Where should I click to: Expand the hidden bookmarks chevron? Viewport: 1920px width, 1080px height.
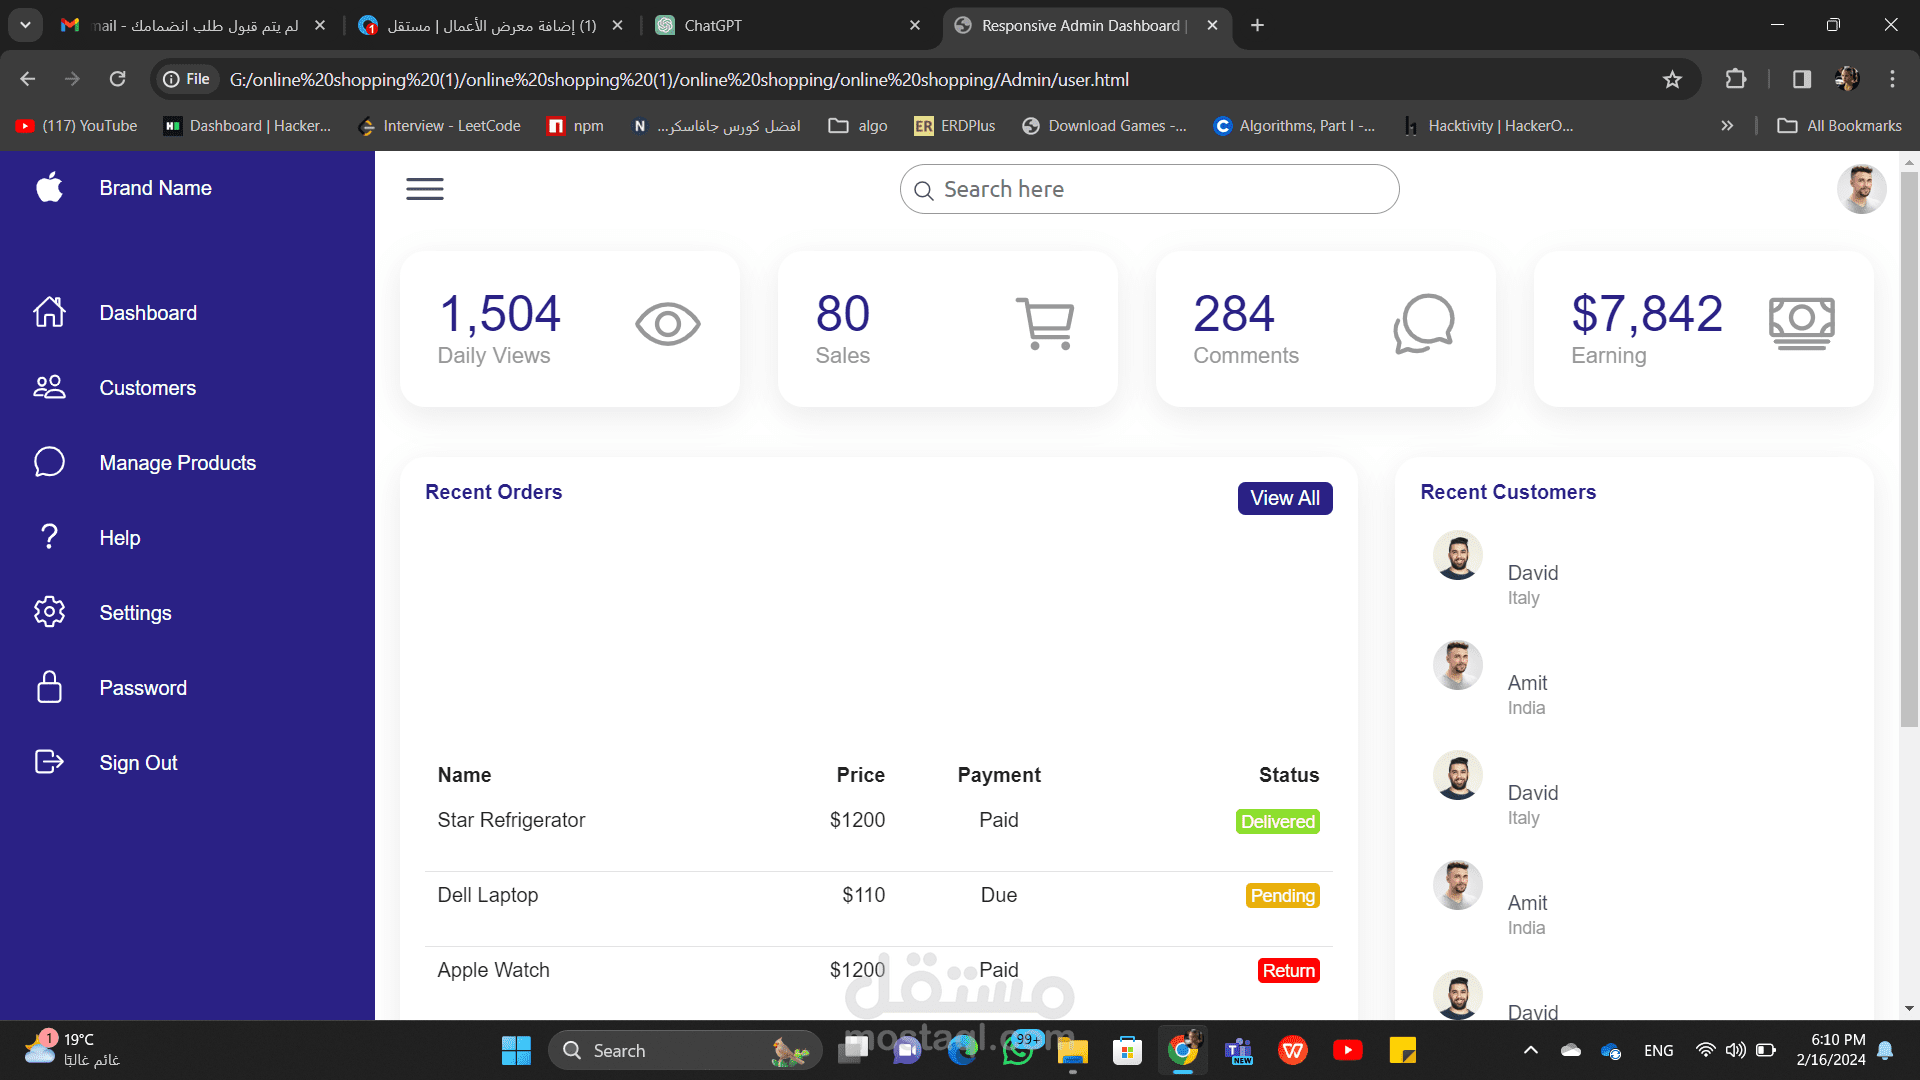pos(1727,126)
